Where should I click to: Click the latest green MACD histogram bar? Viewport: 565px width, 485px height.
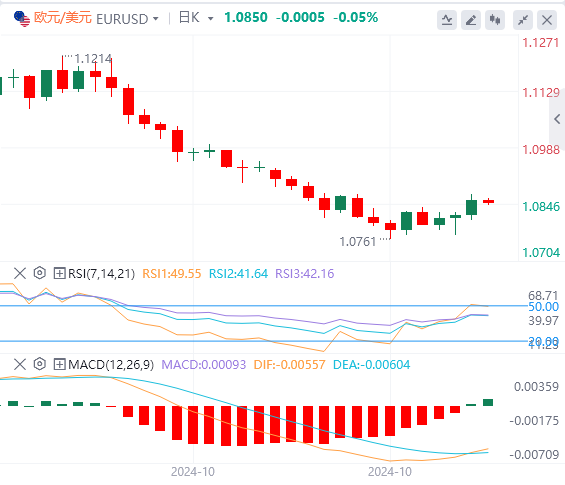(488, 402)
